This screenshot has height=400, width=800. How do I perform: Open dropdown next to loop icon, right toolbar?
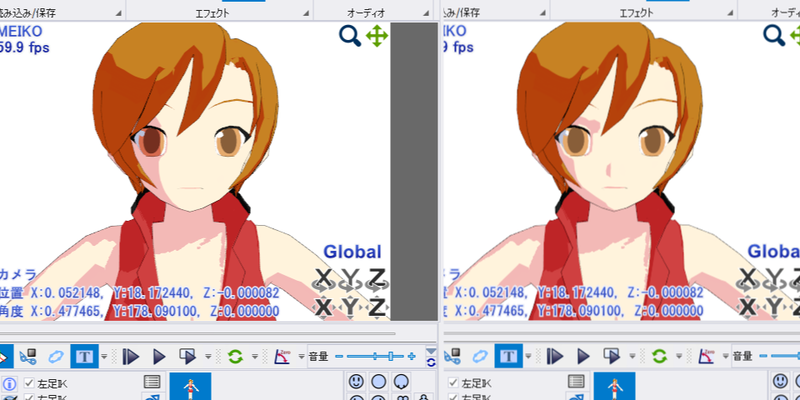coord(679,356)
